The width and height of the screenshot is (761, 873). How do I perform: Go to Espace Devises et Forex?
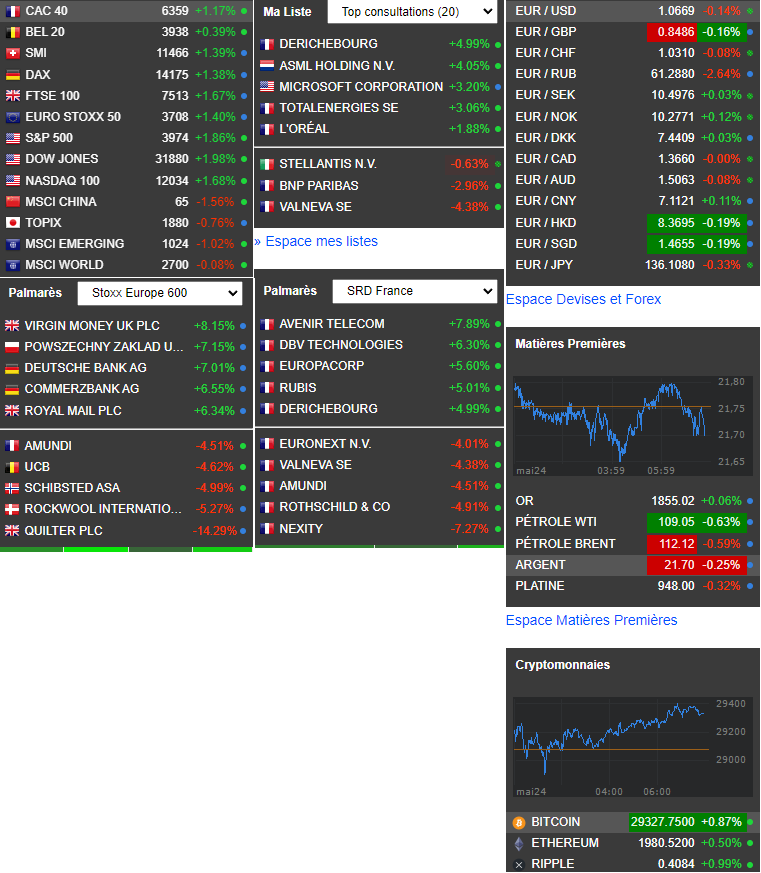[583, 299]
